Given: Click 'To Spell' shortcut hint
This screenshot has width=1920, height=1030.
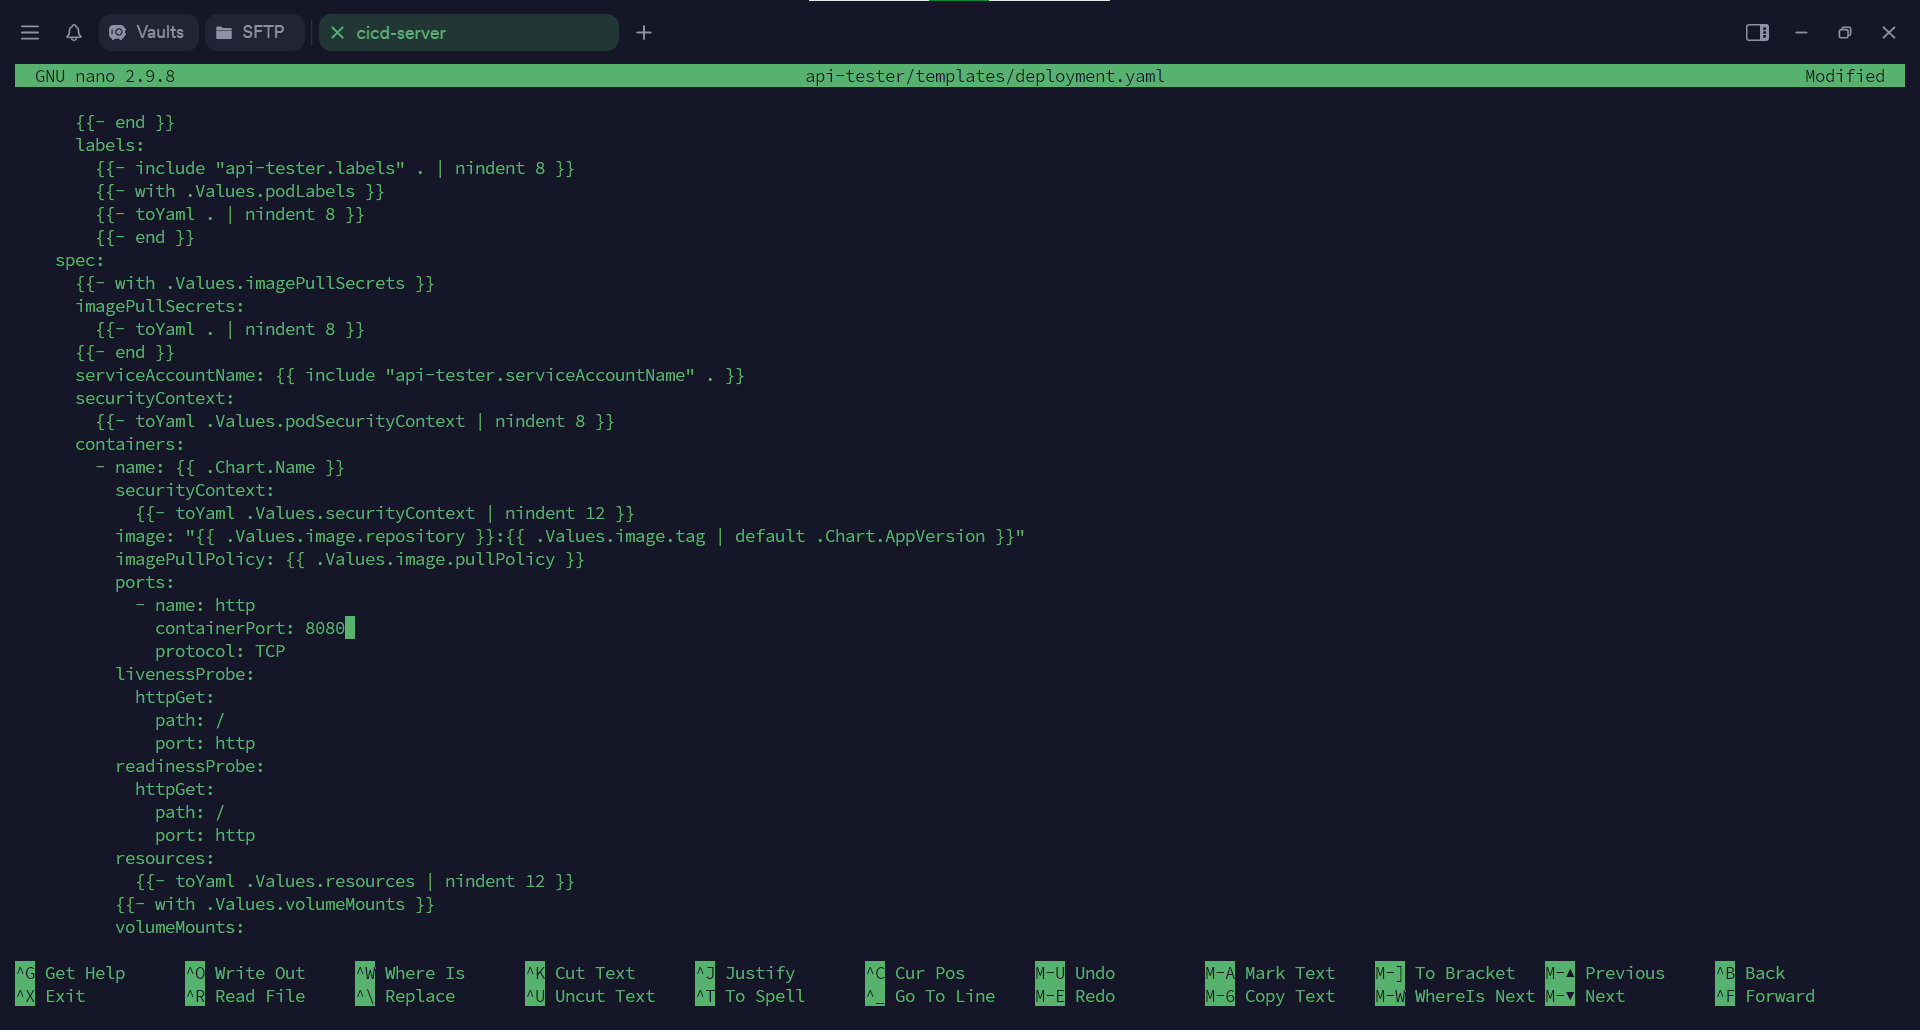Looking at the screenshot, I should coord(750,996).
